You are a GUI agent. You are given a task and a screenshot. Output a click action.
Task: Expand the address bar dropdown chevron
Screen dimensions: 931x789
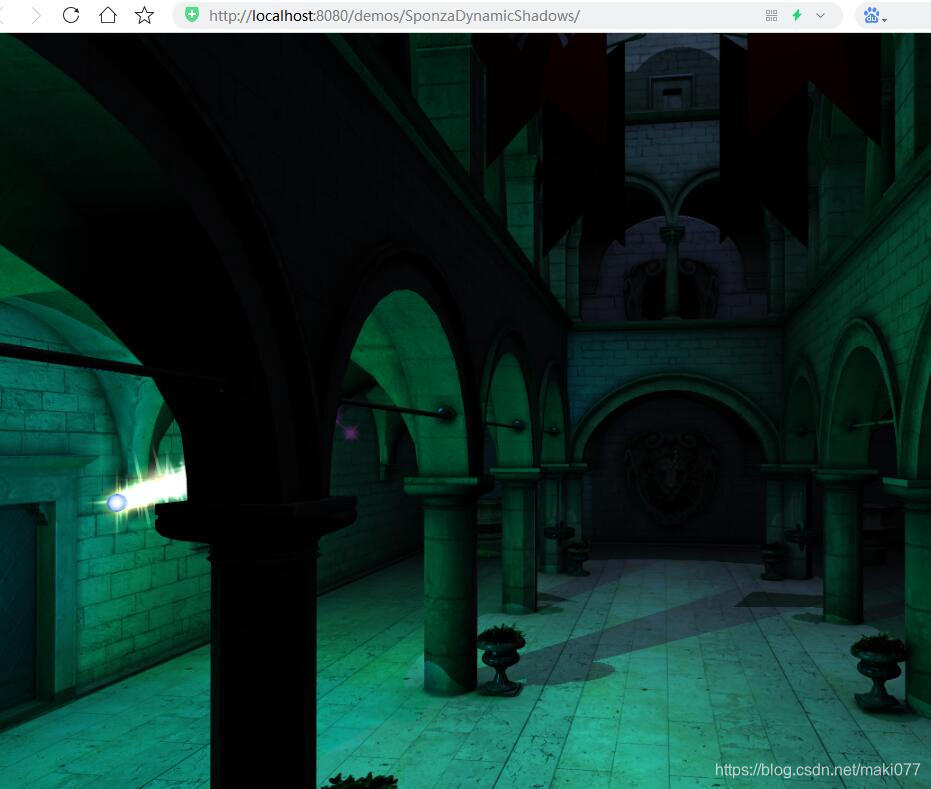pyautogui.click(x=821, y=15)
